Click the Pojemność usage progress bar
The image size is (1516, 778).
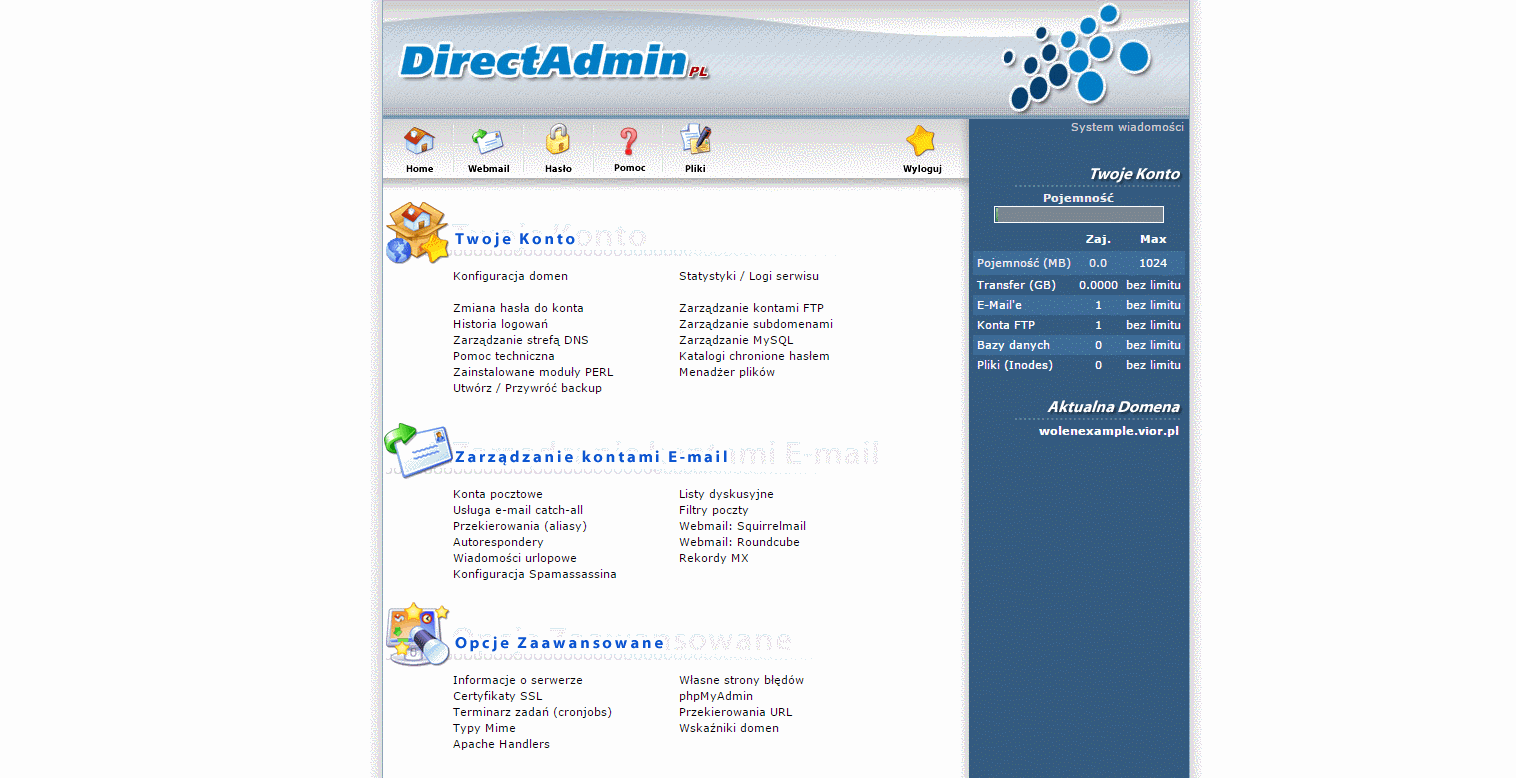pyautogui.click(x=1078, y=215)
